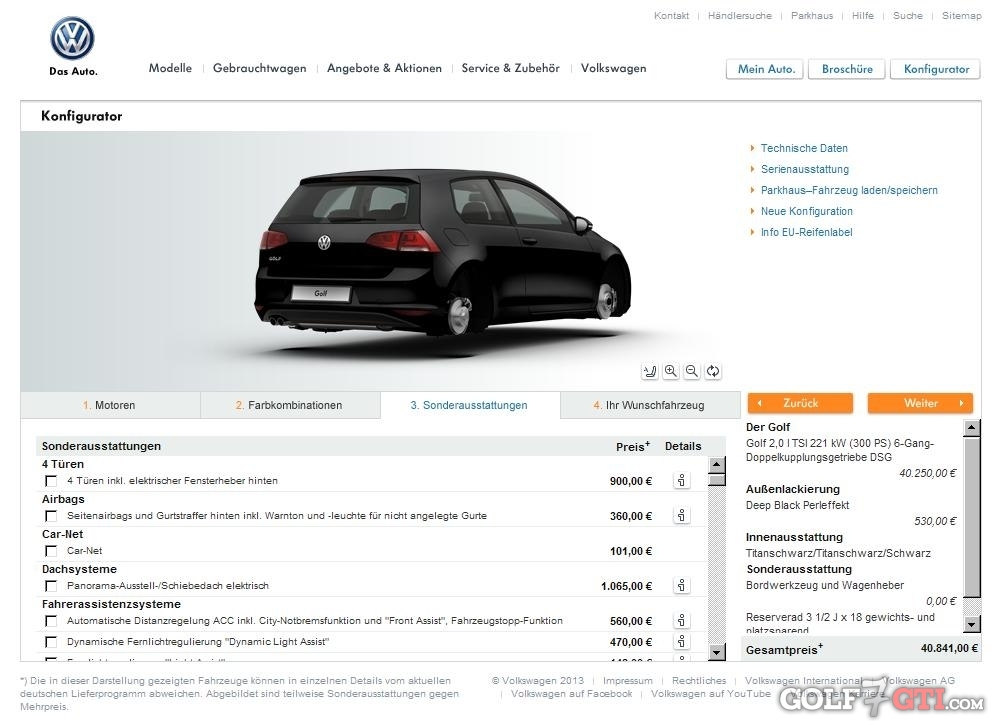
Task: Click summary panel scroll up arrow
Action: pos(972,428)
